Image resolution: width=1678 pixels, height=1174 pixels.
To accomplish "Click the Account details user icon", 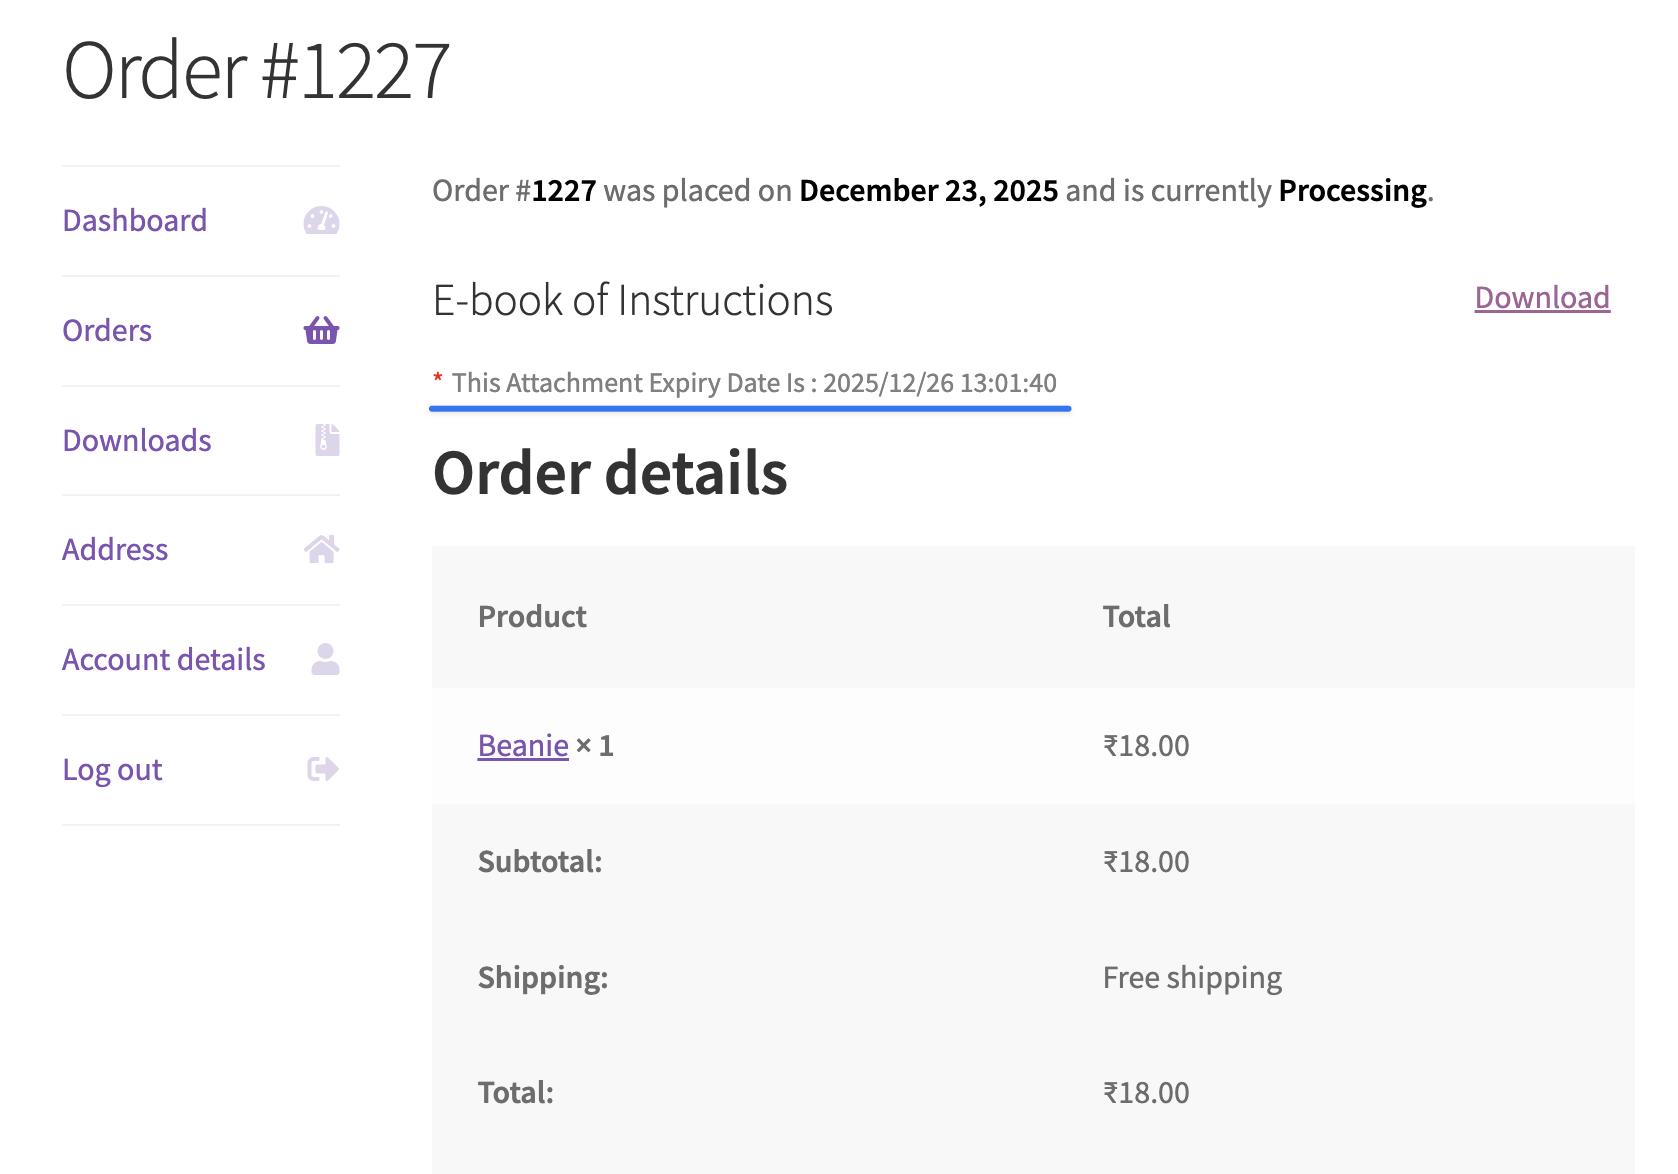I will 325,659.
